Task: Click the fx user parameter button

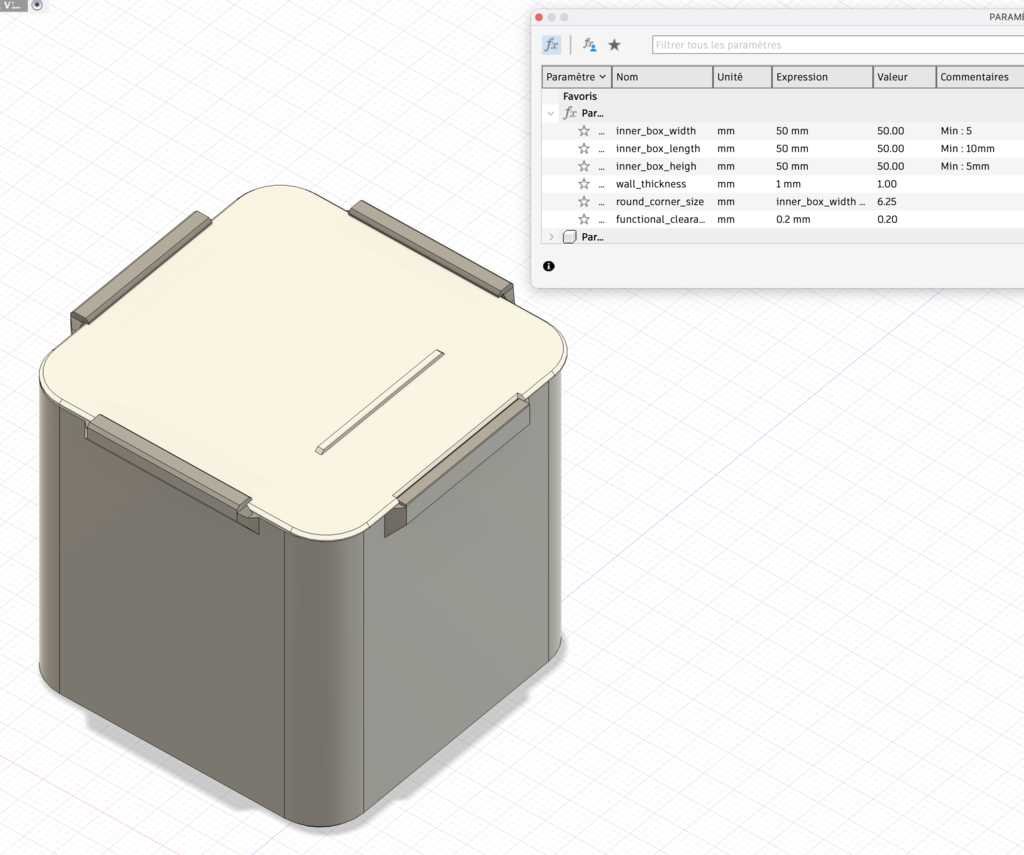Action: [551, 45]
